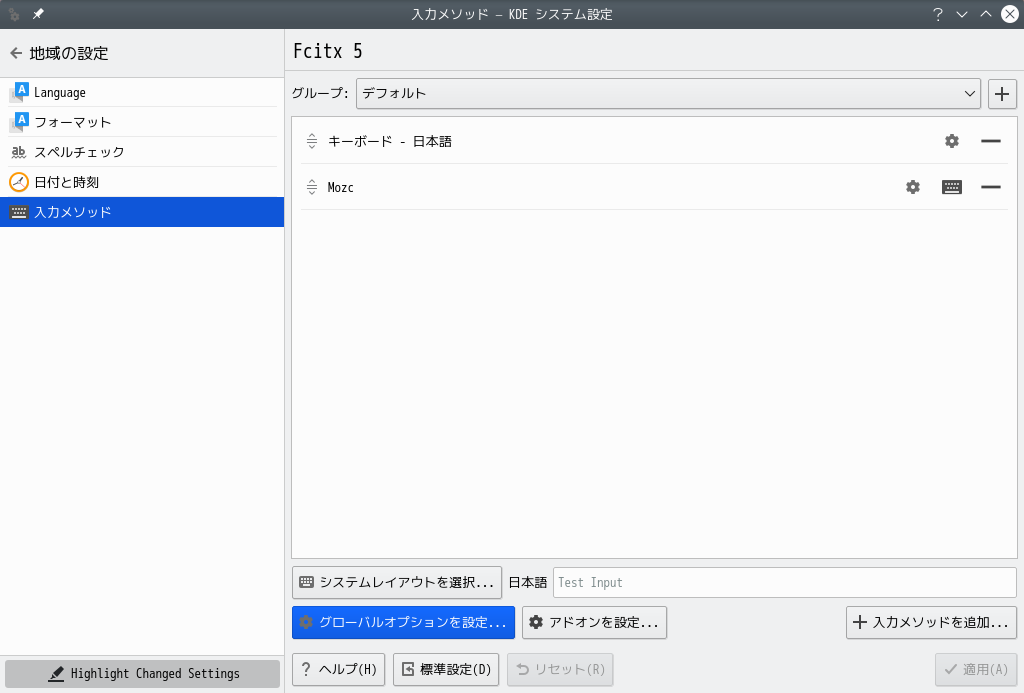Remove the キーボード - 日本語 input method

tap(991, 141)
